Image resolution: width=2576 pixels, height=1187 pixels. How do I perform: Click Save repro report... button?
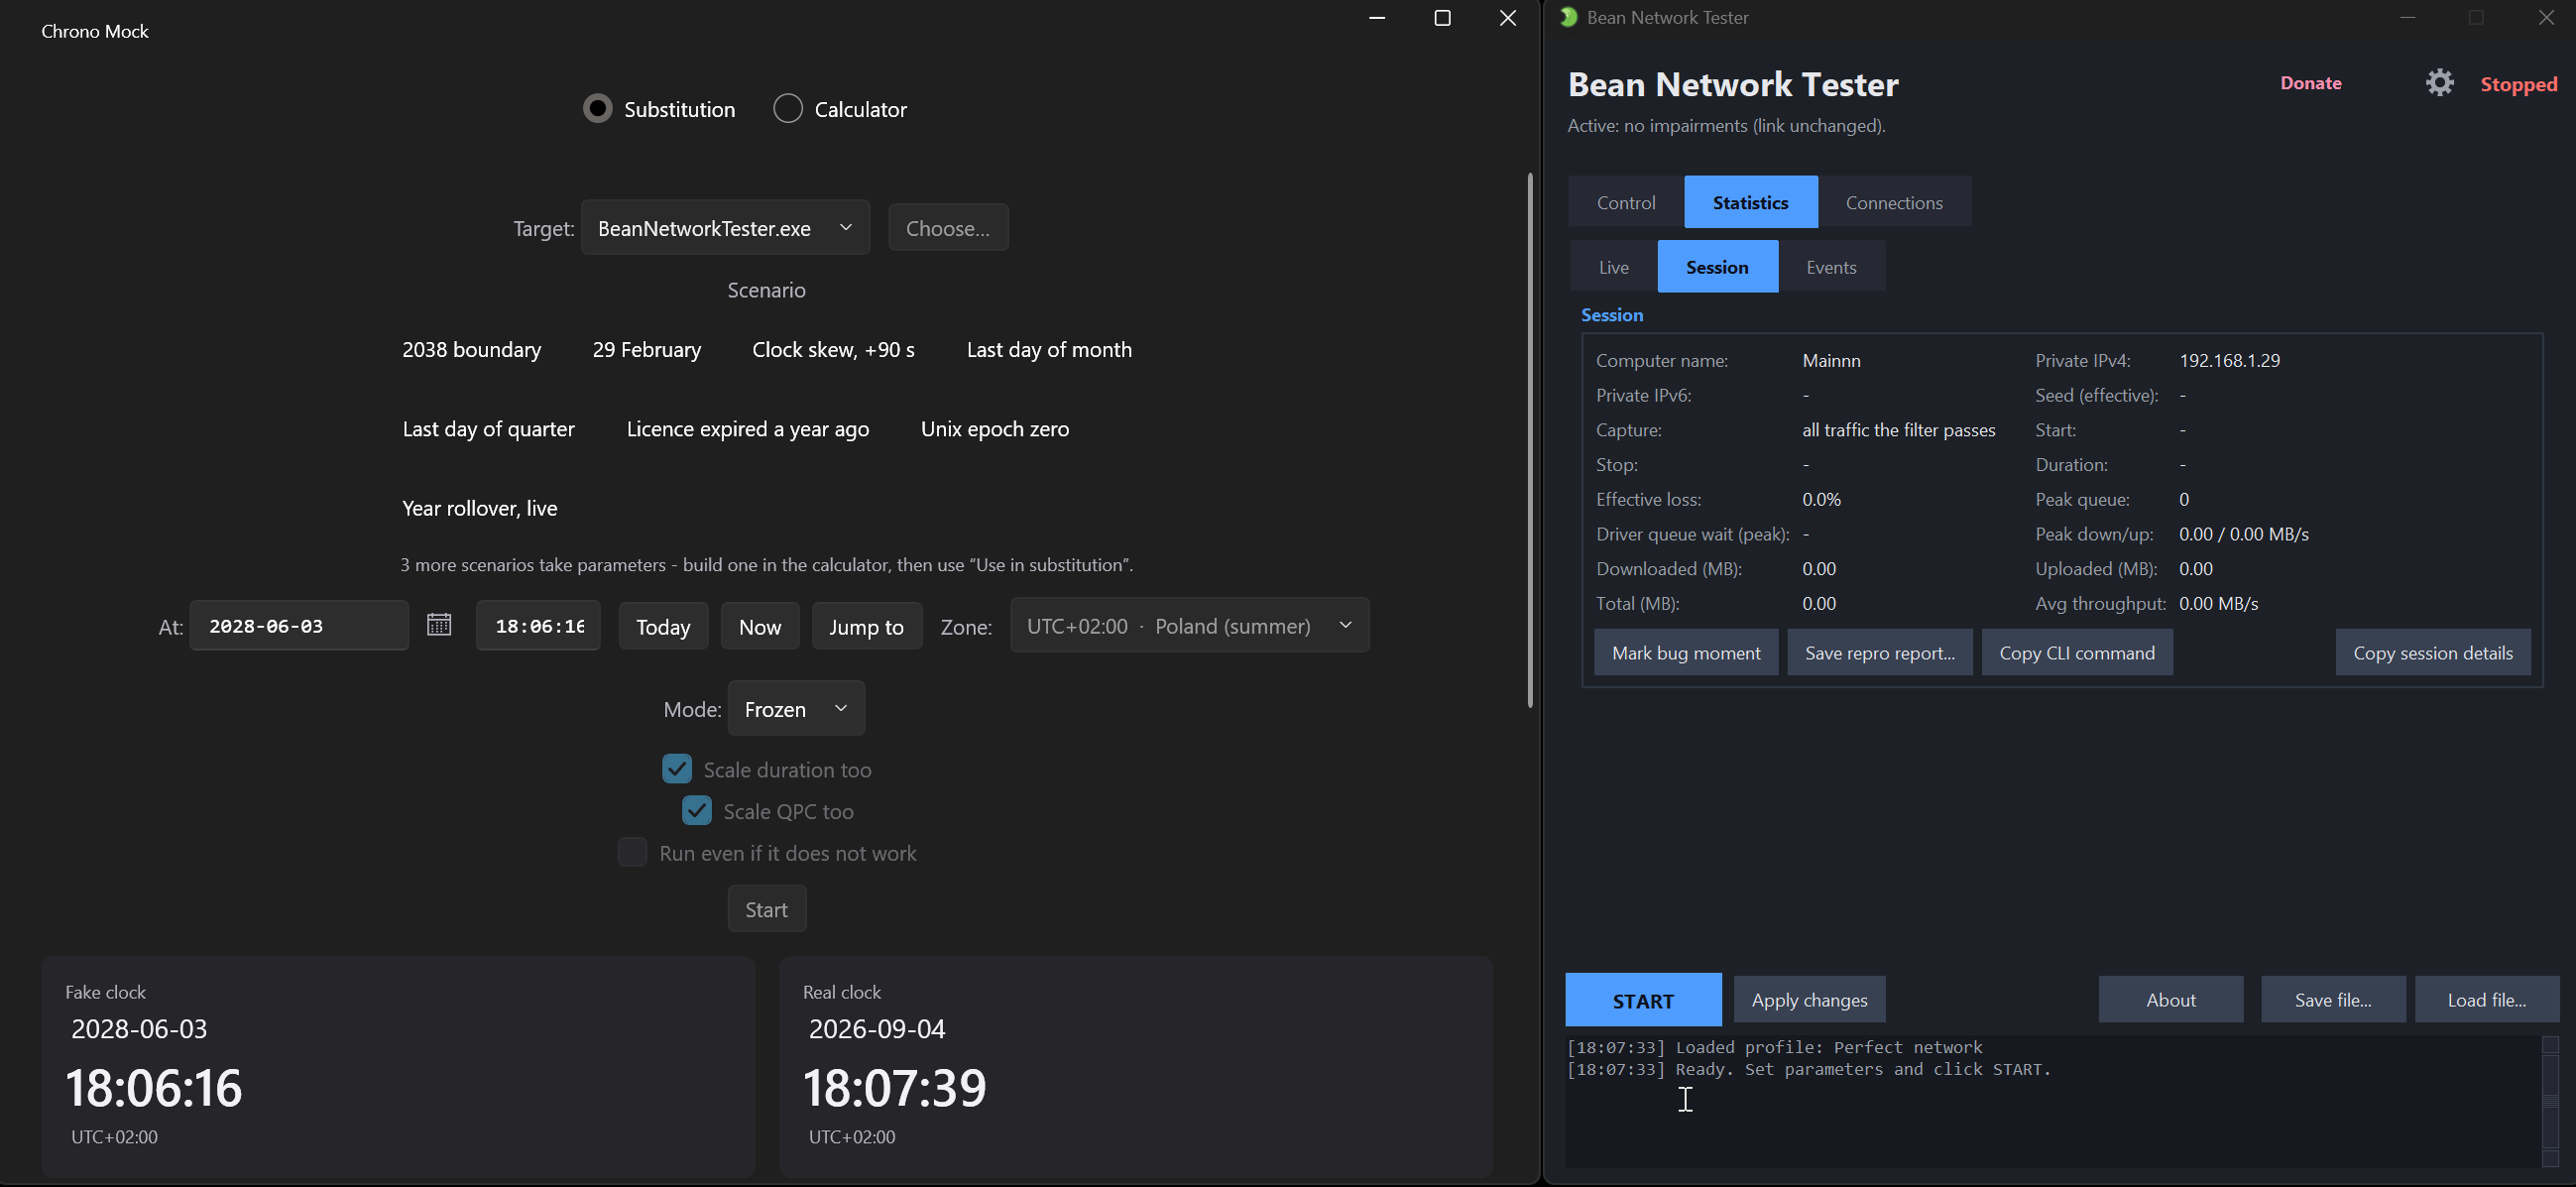pyautogui.click(x=1879, y=652)
